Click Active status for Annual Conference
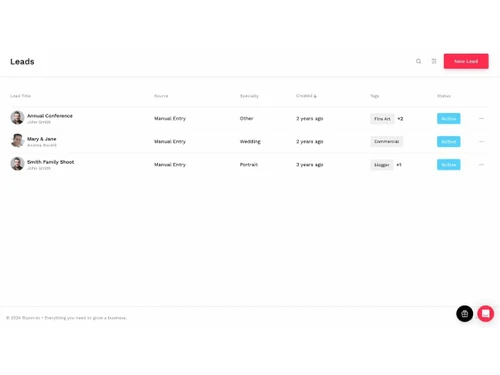The width and height of the screenshot is (500, 375). point(449,119)
